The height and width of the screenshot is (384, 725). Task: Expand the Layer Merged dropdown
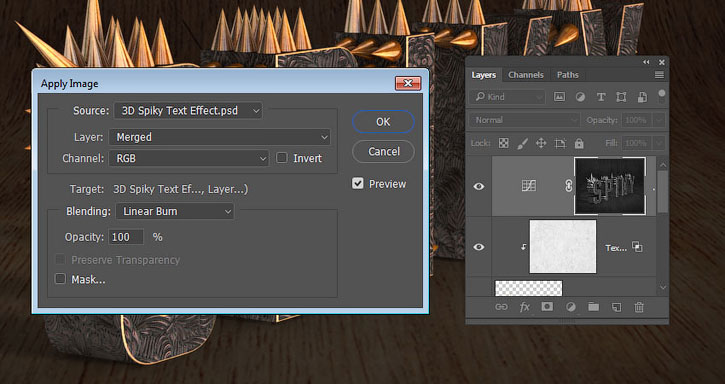pos(220,137)
